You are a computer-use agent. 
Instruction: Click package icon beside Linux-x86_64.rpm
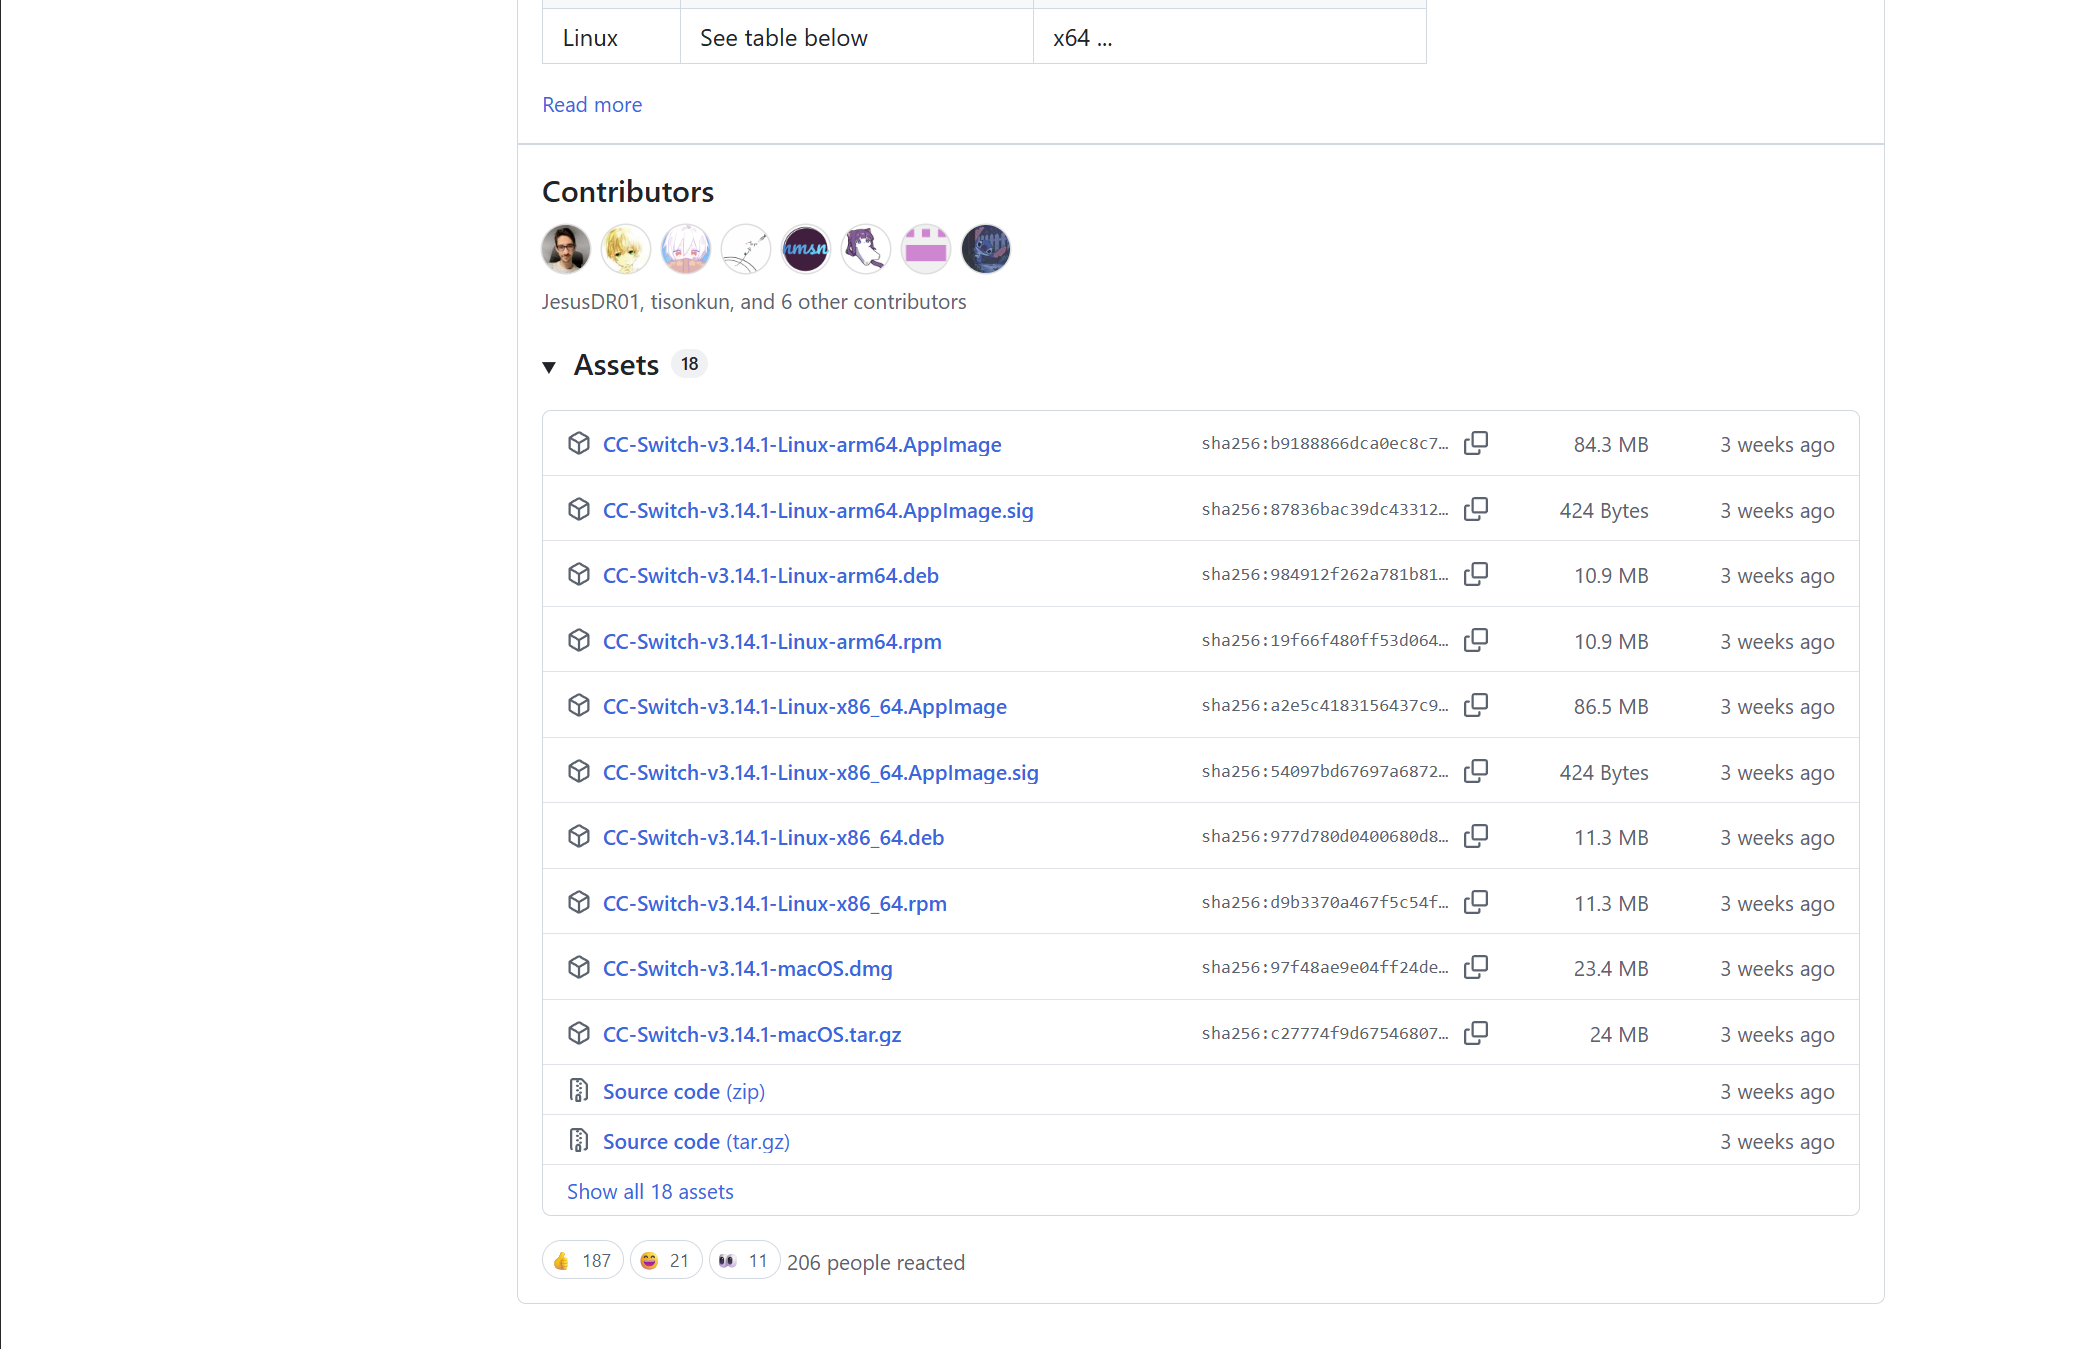579,902
